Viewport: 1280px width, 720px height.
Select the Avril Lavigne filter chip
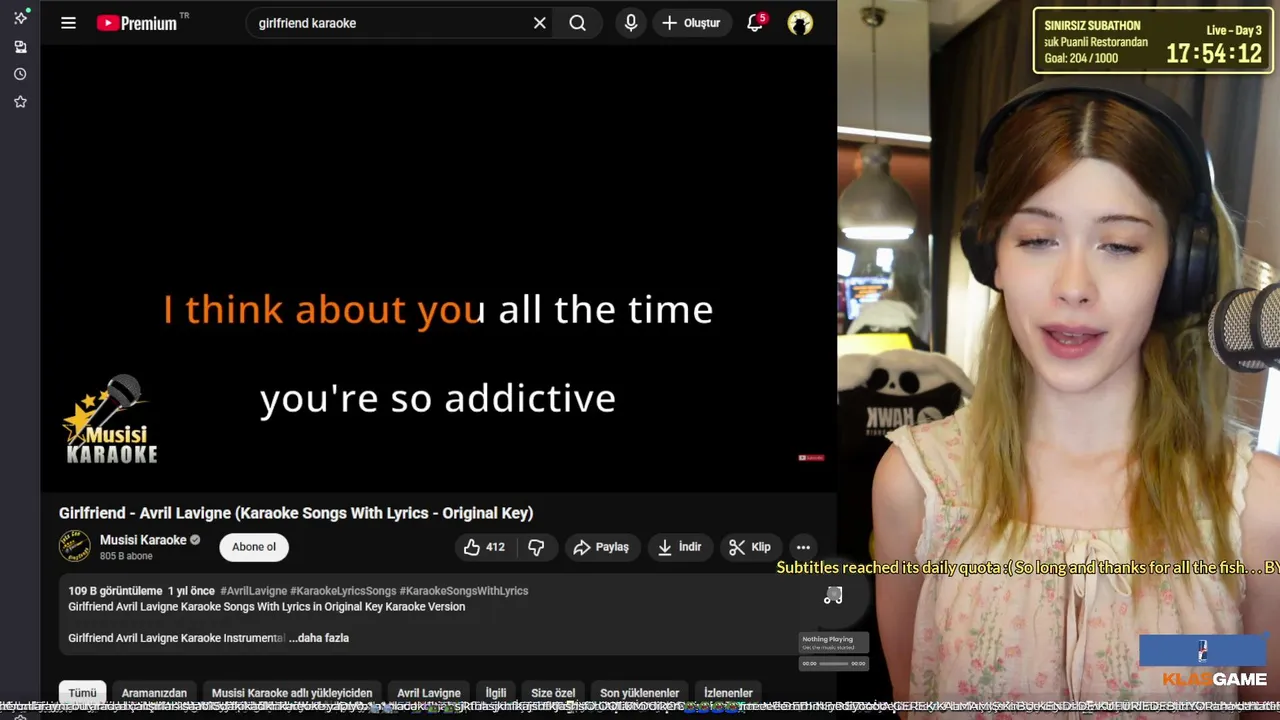click(429, 693)
